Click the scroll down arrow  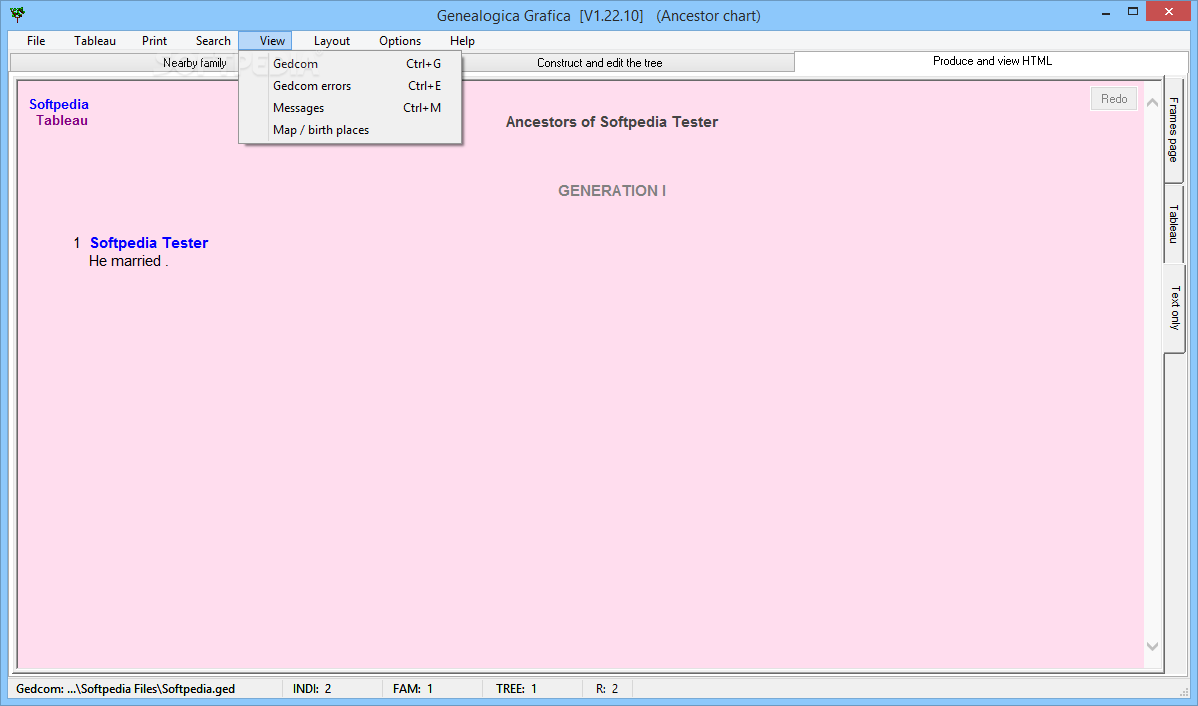(x=1152, y=646)
